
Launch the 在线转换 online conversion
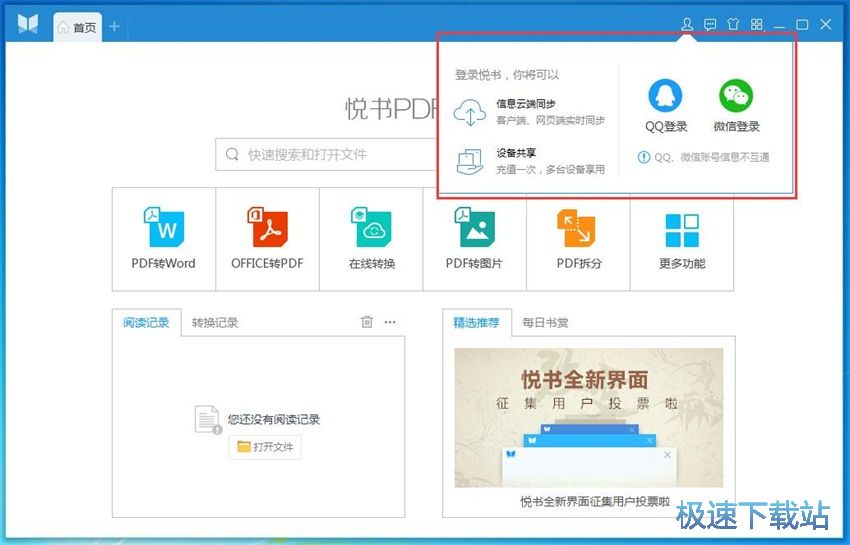click(x=371, y=239)
